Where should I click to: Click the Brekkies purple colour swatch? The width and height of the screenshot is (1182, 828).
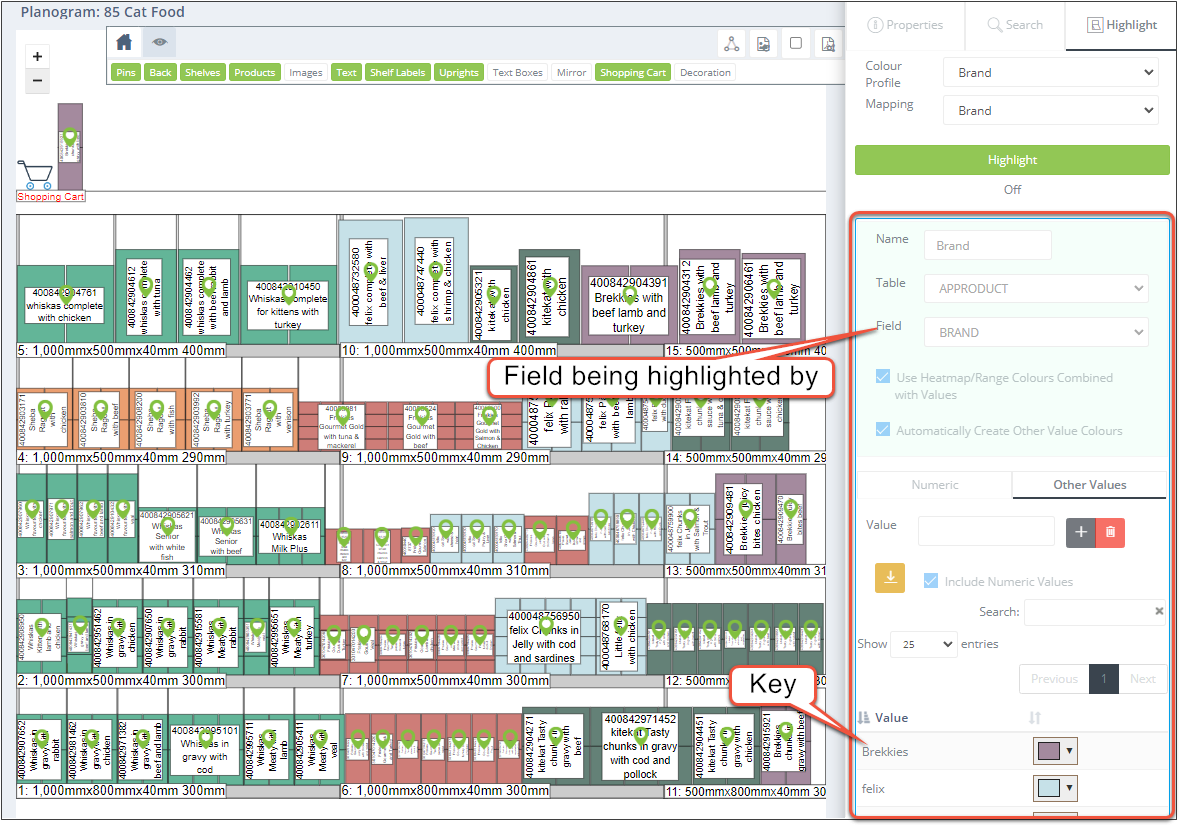pyautogui.click(x=1049, y=751)
